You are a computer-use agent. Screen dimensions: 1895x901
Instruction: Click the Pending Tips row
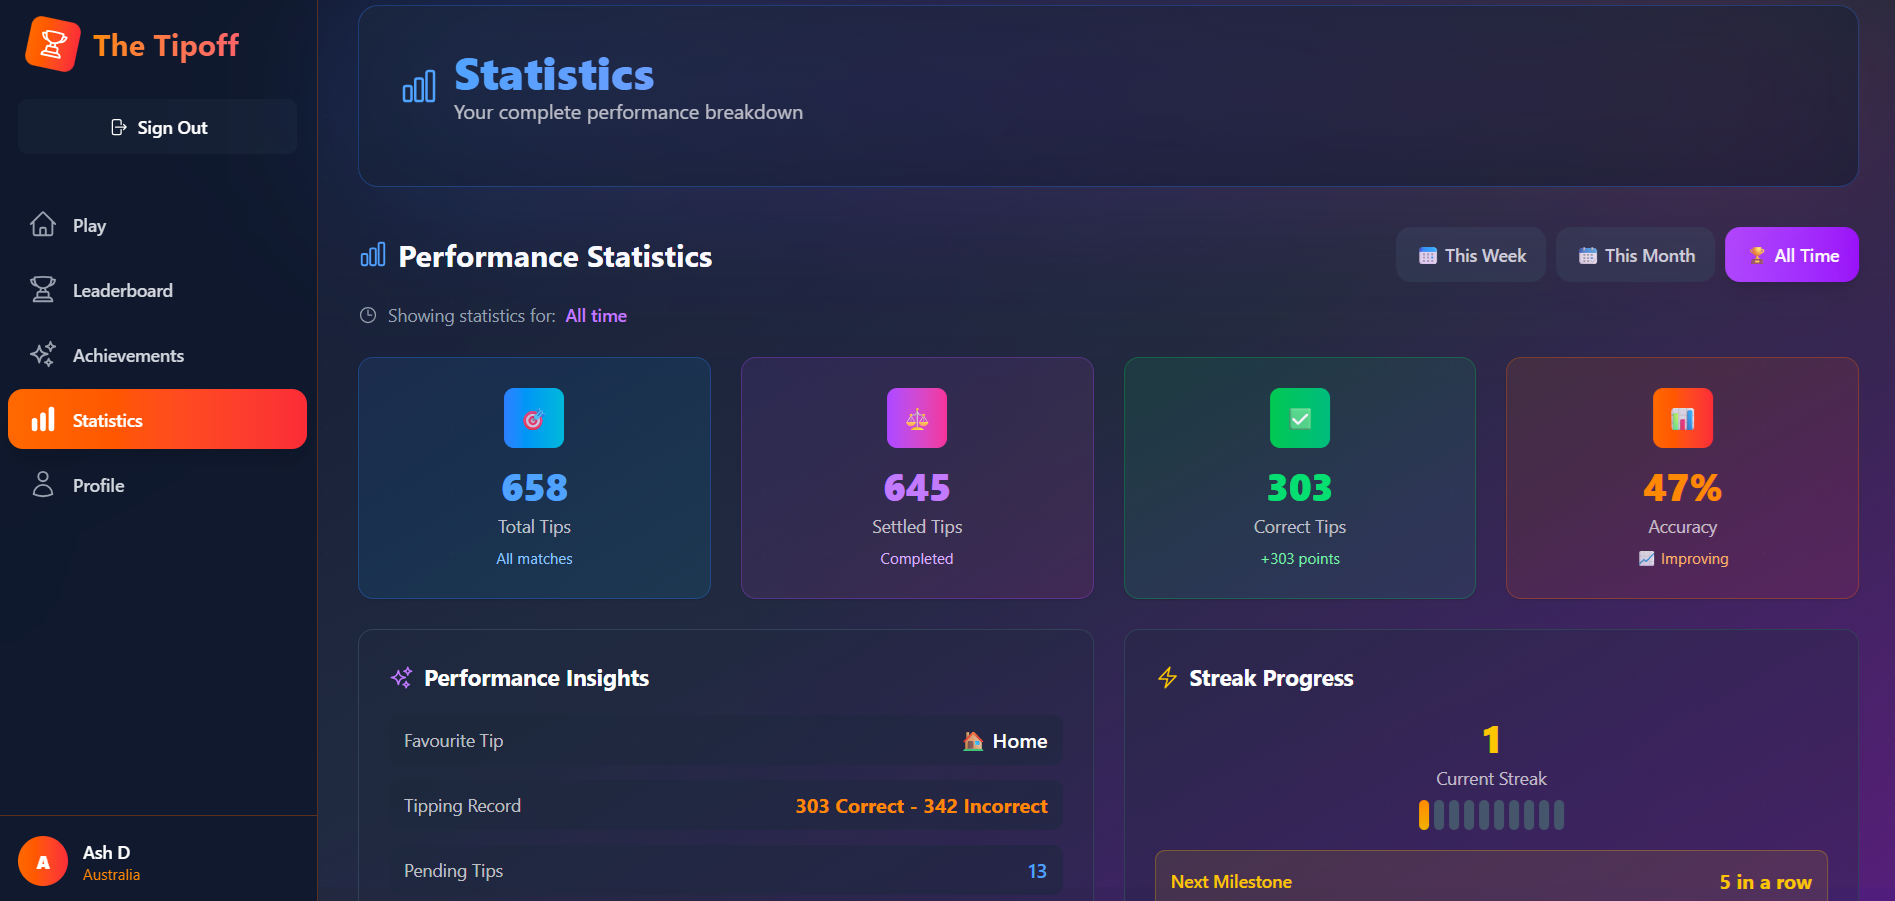click(x=725, y=871)
